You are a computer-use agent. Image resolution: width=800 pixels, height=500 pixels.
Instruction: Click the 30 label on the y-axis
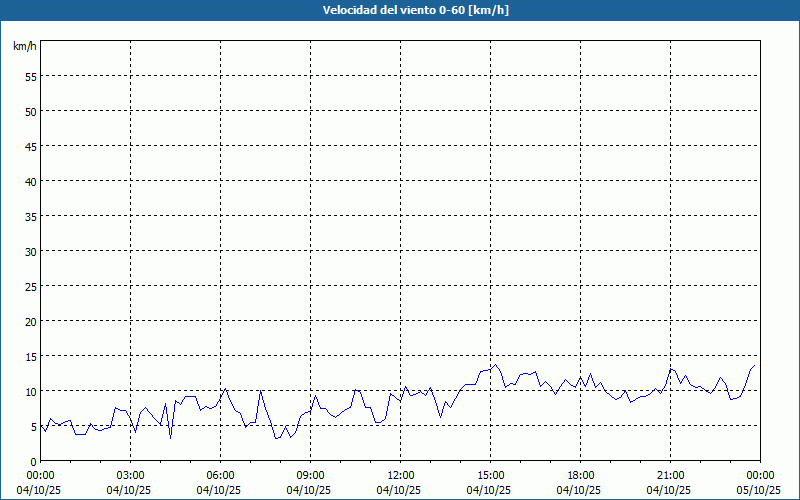click(x=30, y=251)
